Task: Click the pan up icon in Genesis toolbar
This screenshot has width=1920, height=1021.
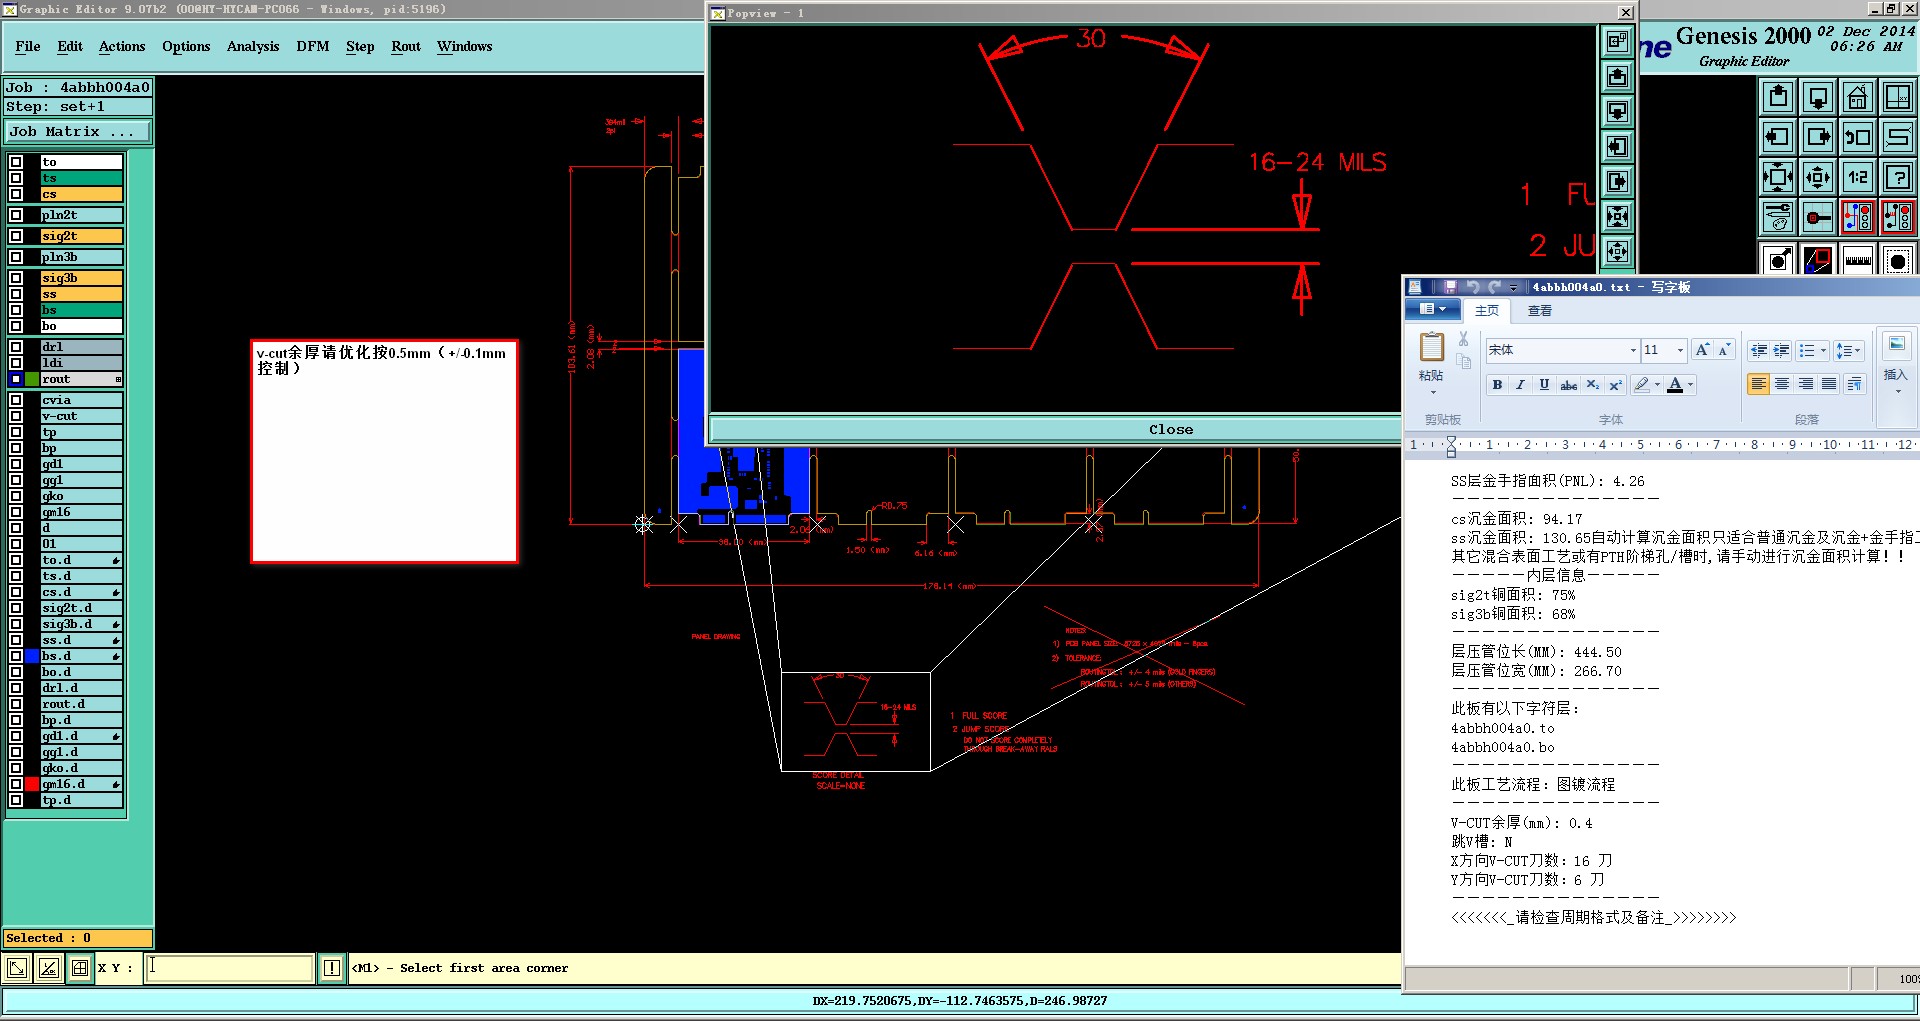Action: click(x=1778, y=97)
